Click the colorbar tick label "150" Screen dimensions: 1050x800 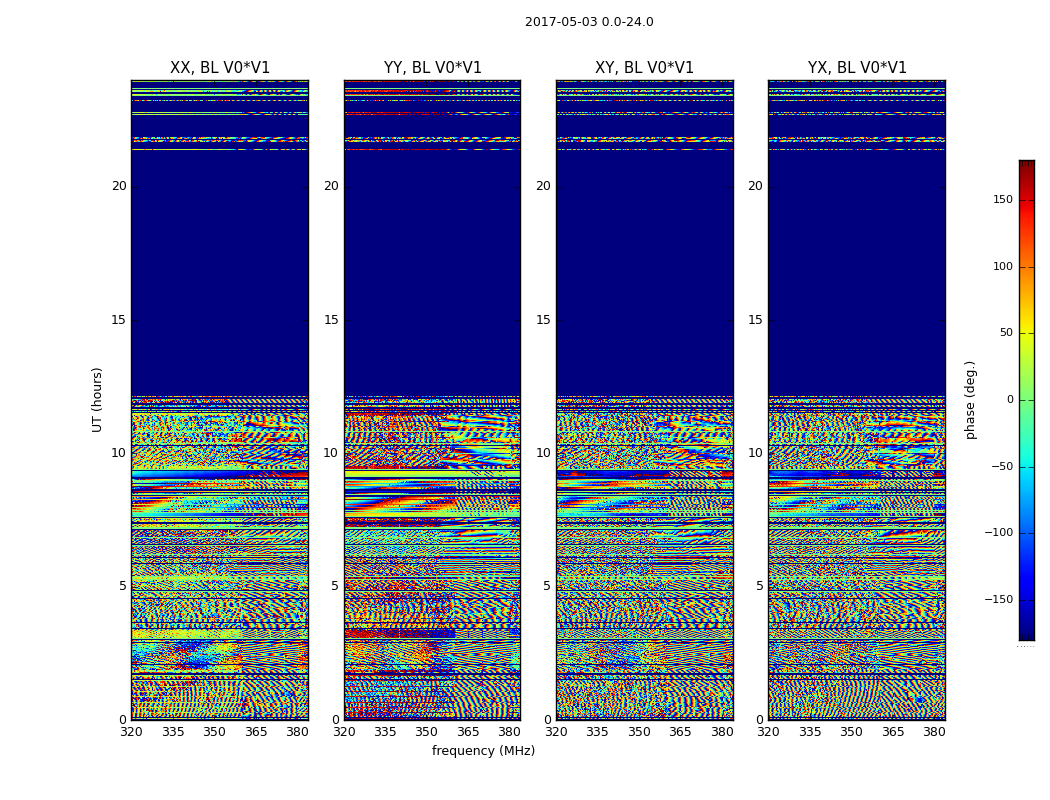coord(1003,199)
